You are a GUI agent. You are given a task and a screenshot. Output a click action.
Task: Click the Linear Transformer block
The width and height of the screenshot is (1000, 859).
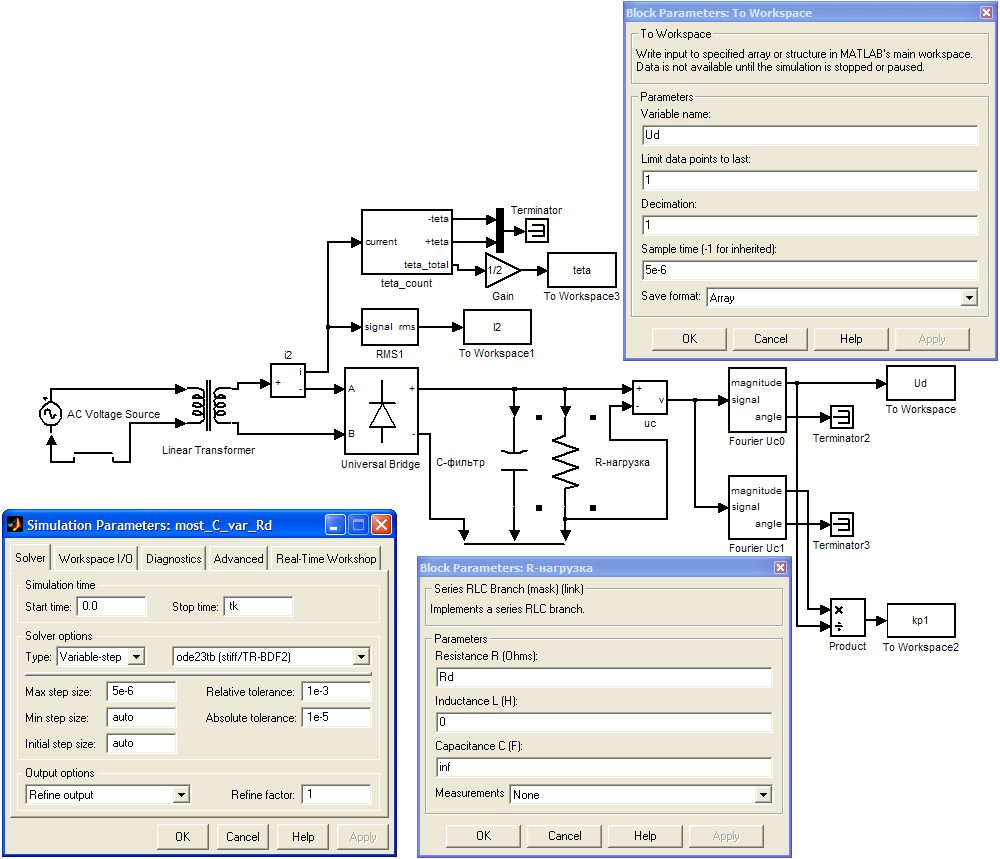(209, 406)
